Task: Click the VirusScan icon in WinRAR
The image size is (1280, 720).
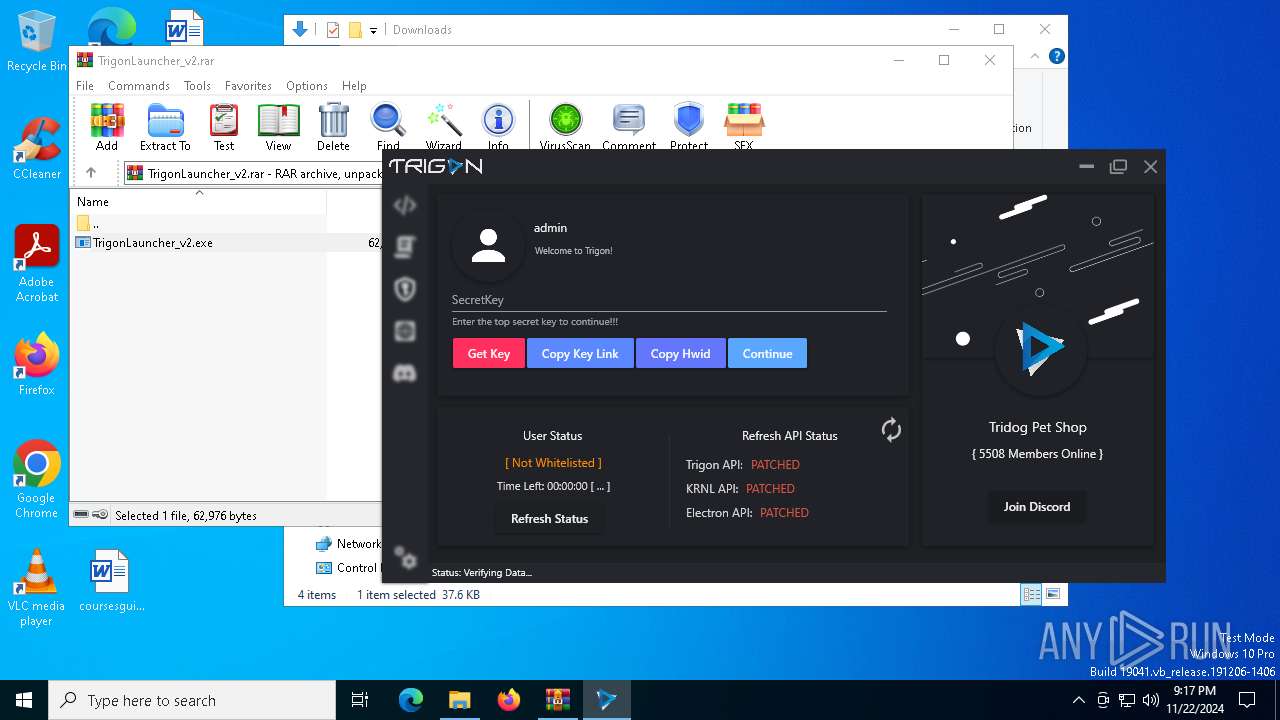Action: point(566,127)
